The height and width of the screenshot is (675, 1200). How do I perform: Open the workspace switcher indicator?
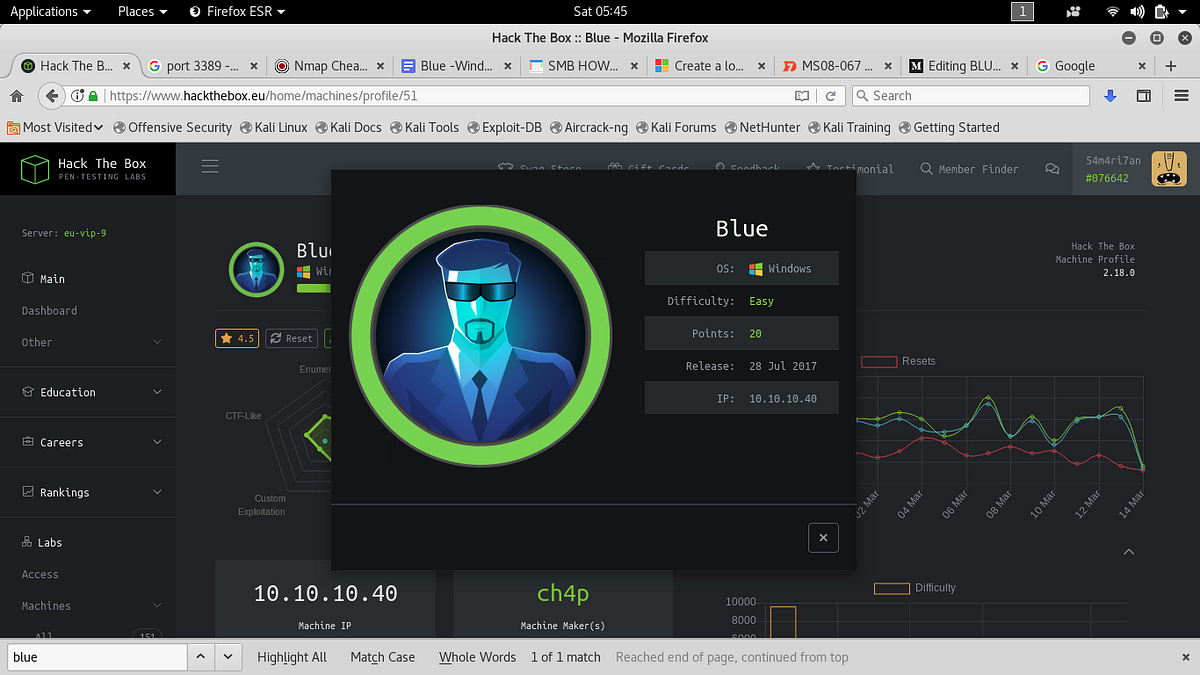1023,11
